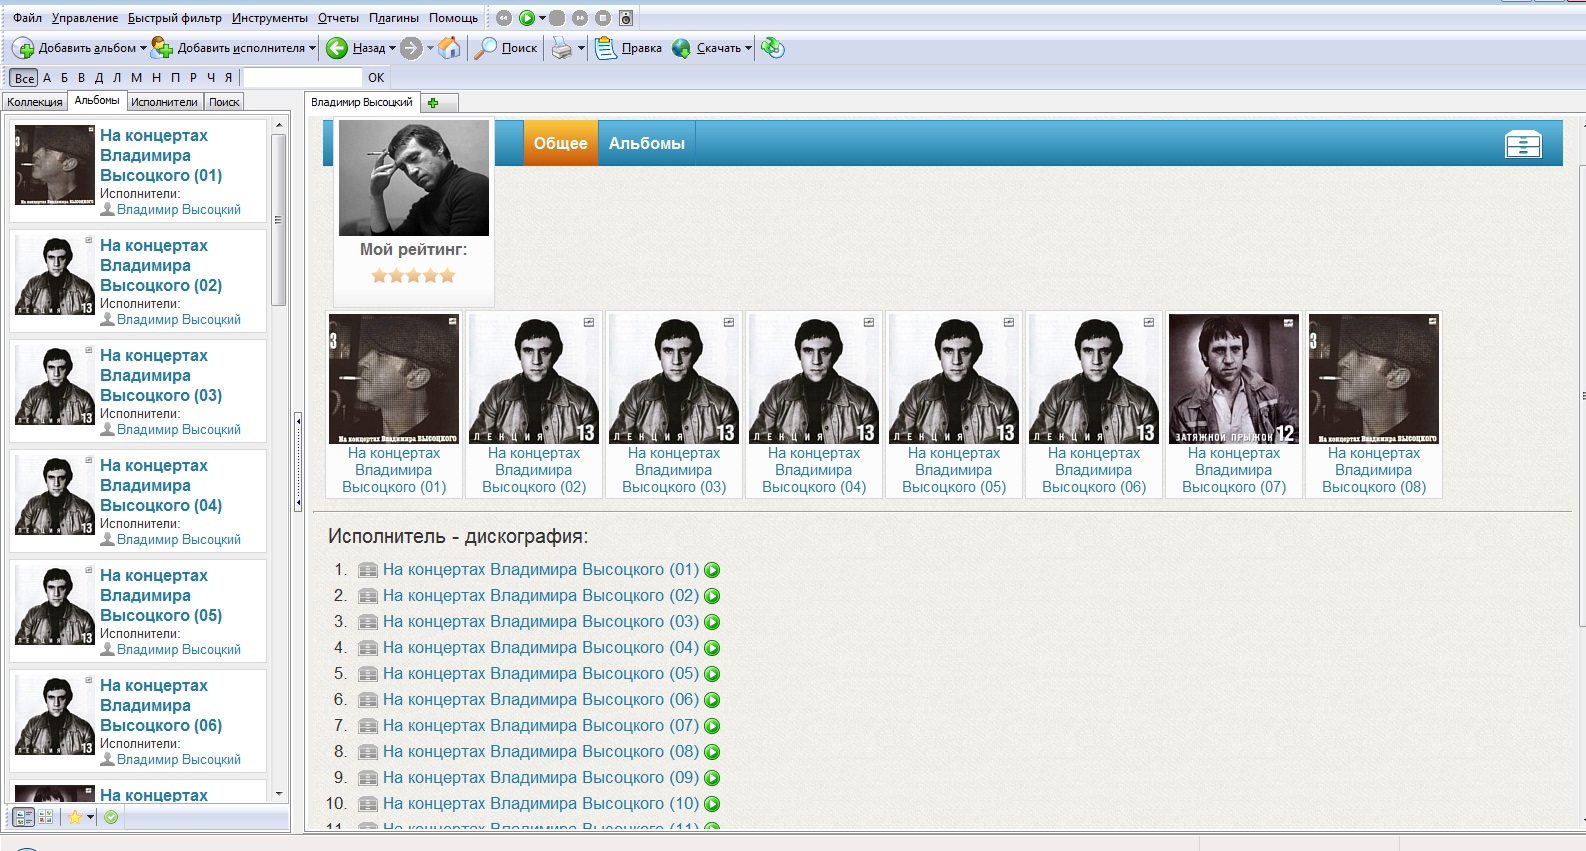Stop playback with the stop button
The image size is (1586, 851).
tap(603, 18)
